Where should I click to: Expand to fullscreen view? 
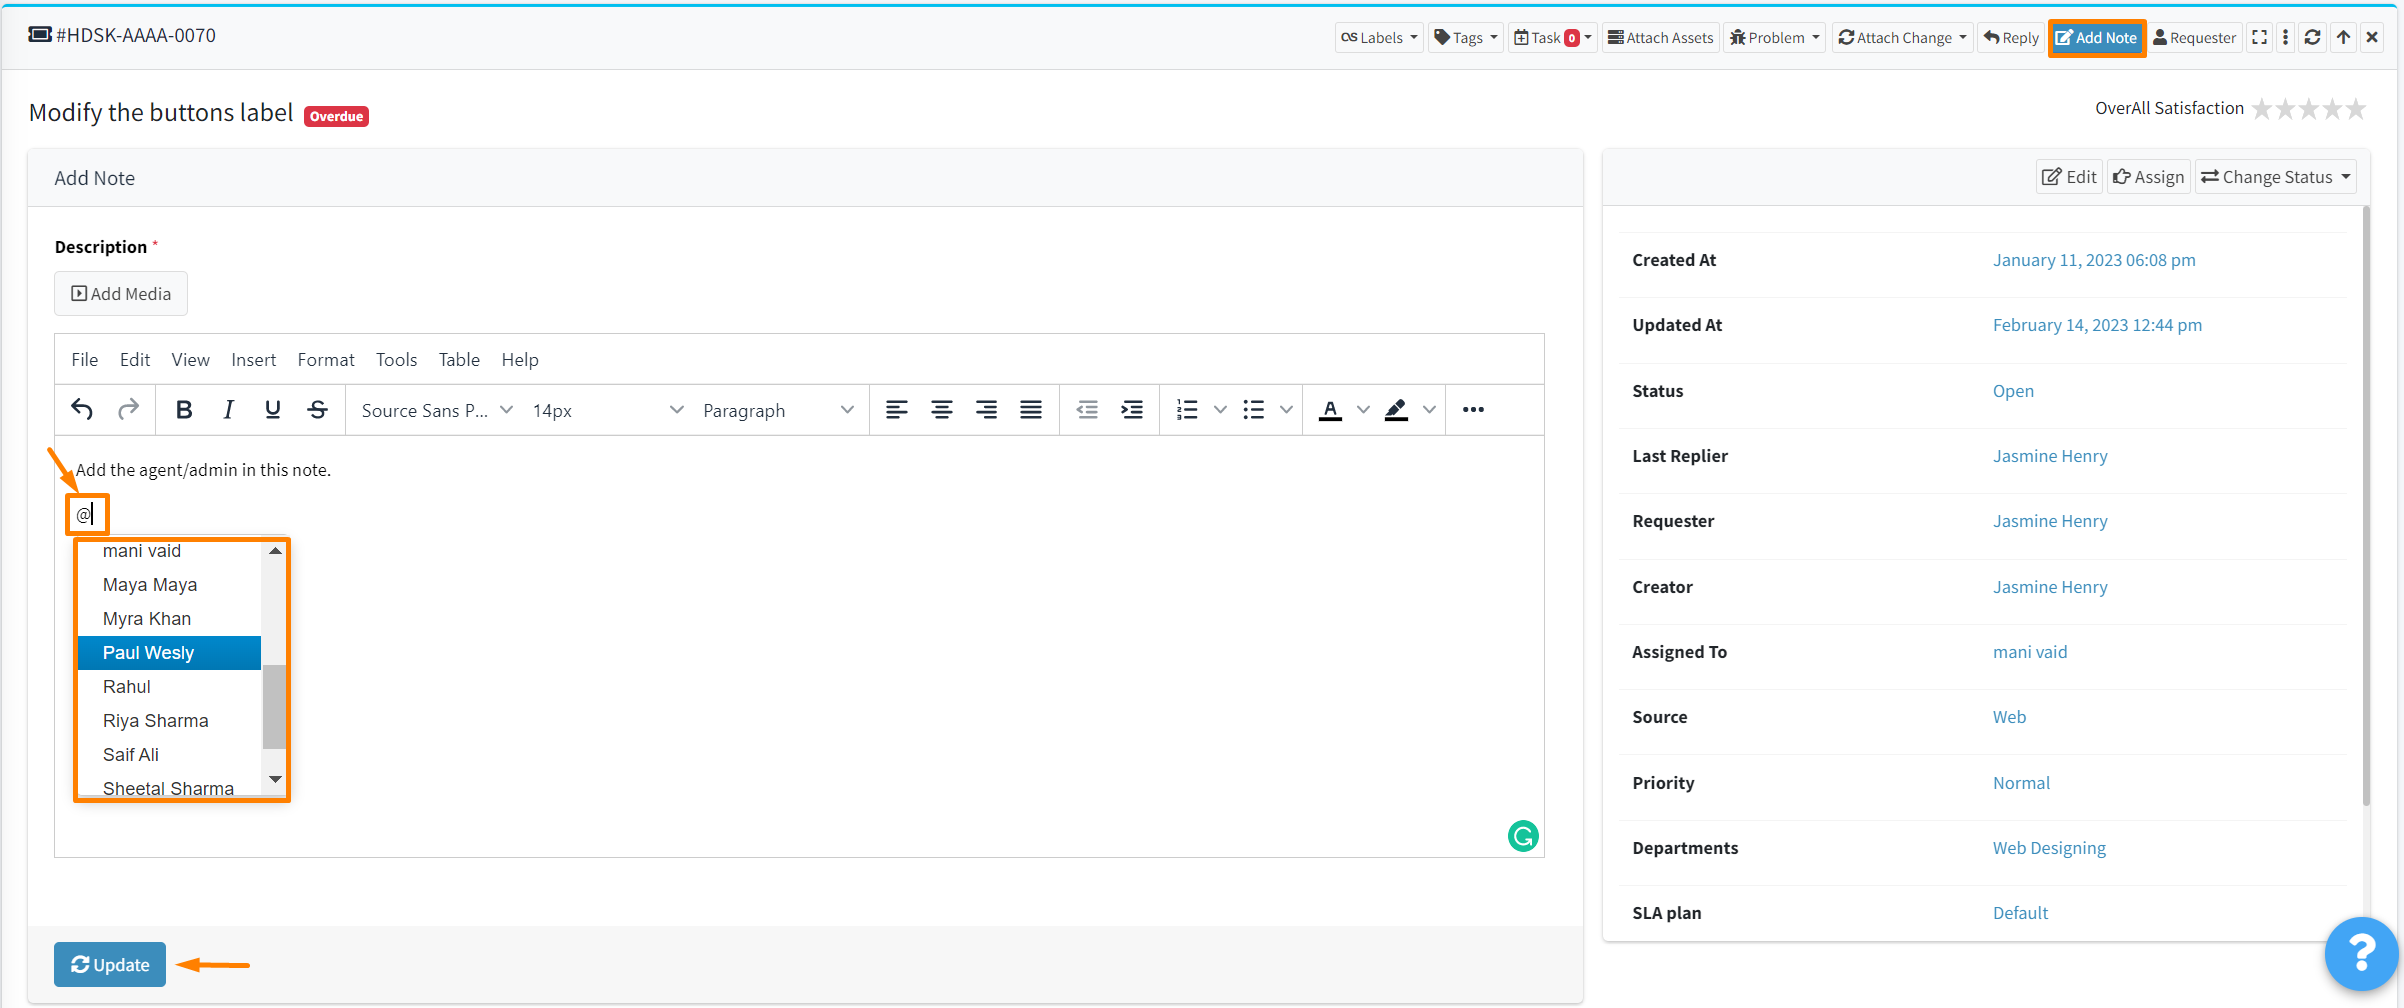(2259, 37)
